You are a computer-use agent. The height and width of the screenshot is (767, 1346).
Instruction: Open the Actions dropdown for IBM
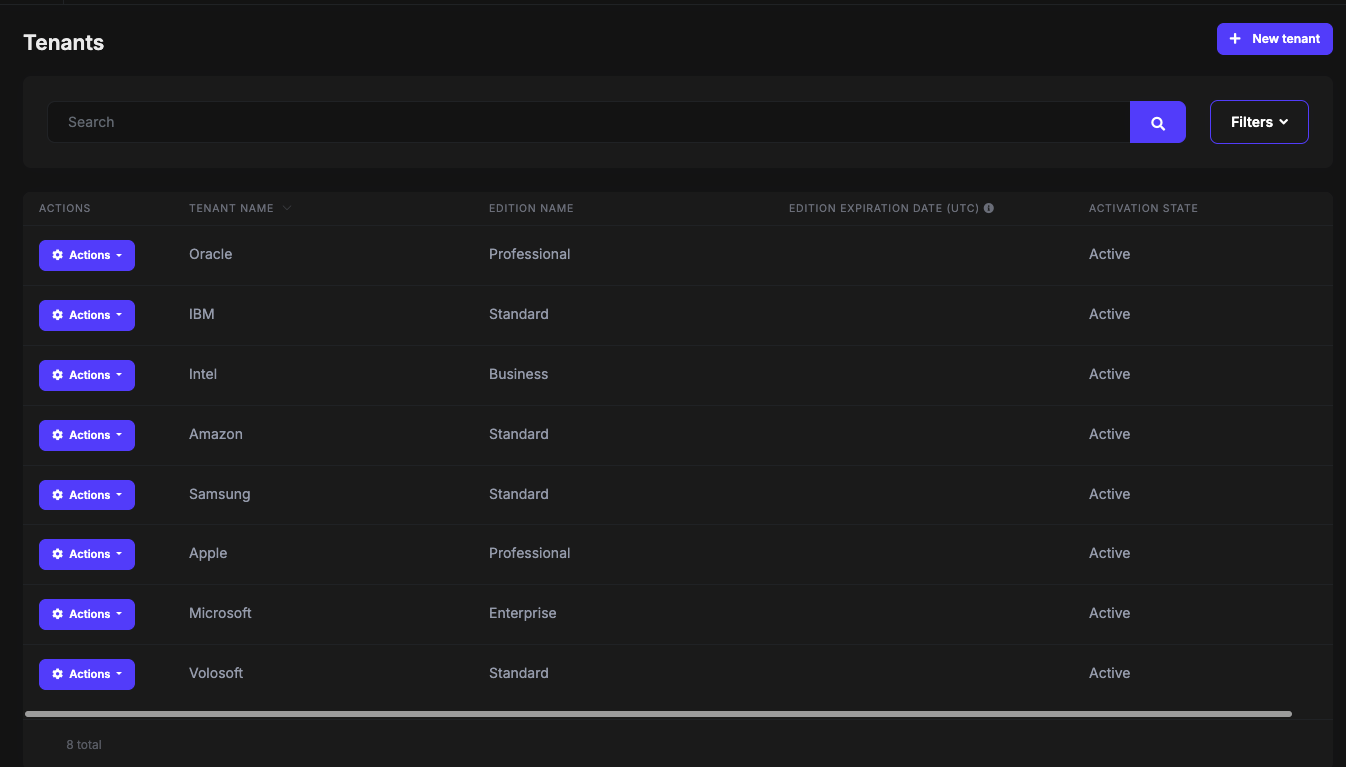click(87, 315)
